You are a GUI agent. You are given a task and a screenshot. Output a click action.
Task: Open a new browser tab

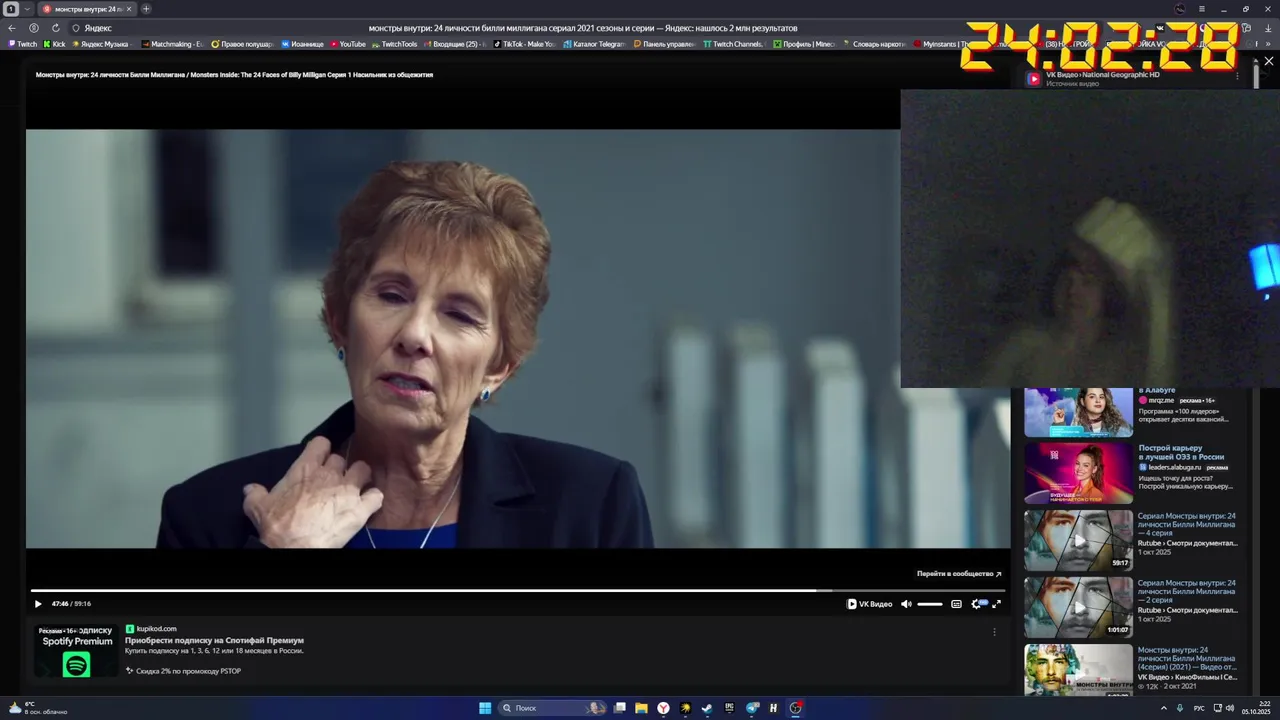[x=146, y=9]
